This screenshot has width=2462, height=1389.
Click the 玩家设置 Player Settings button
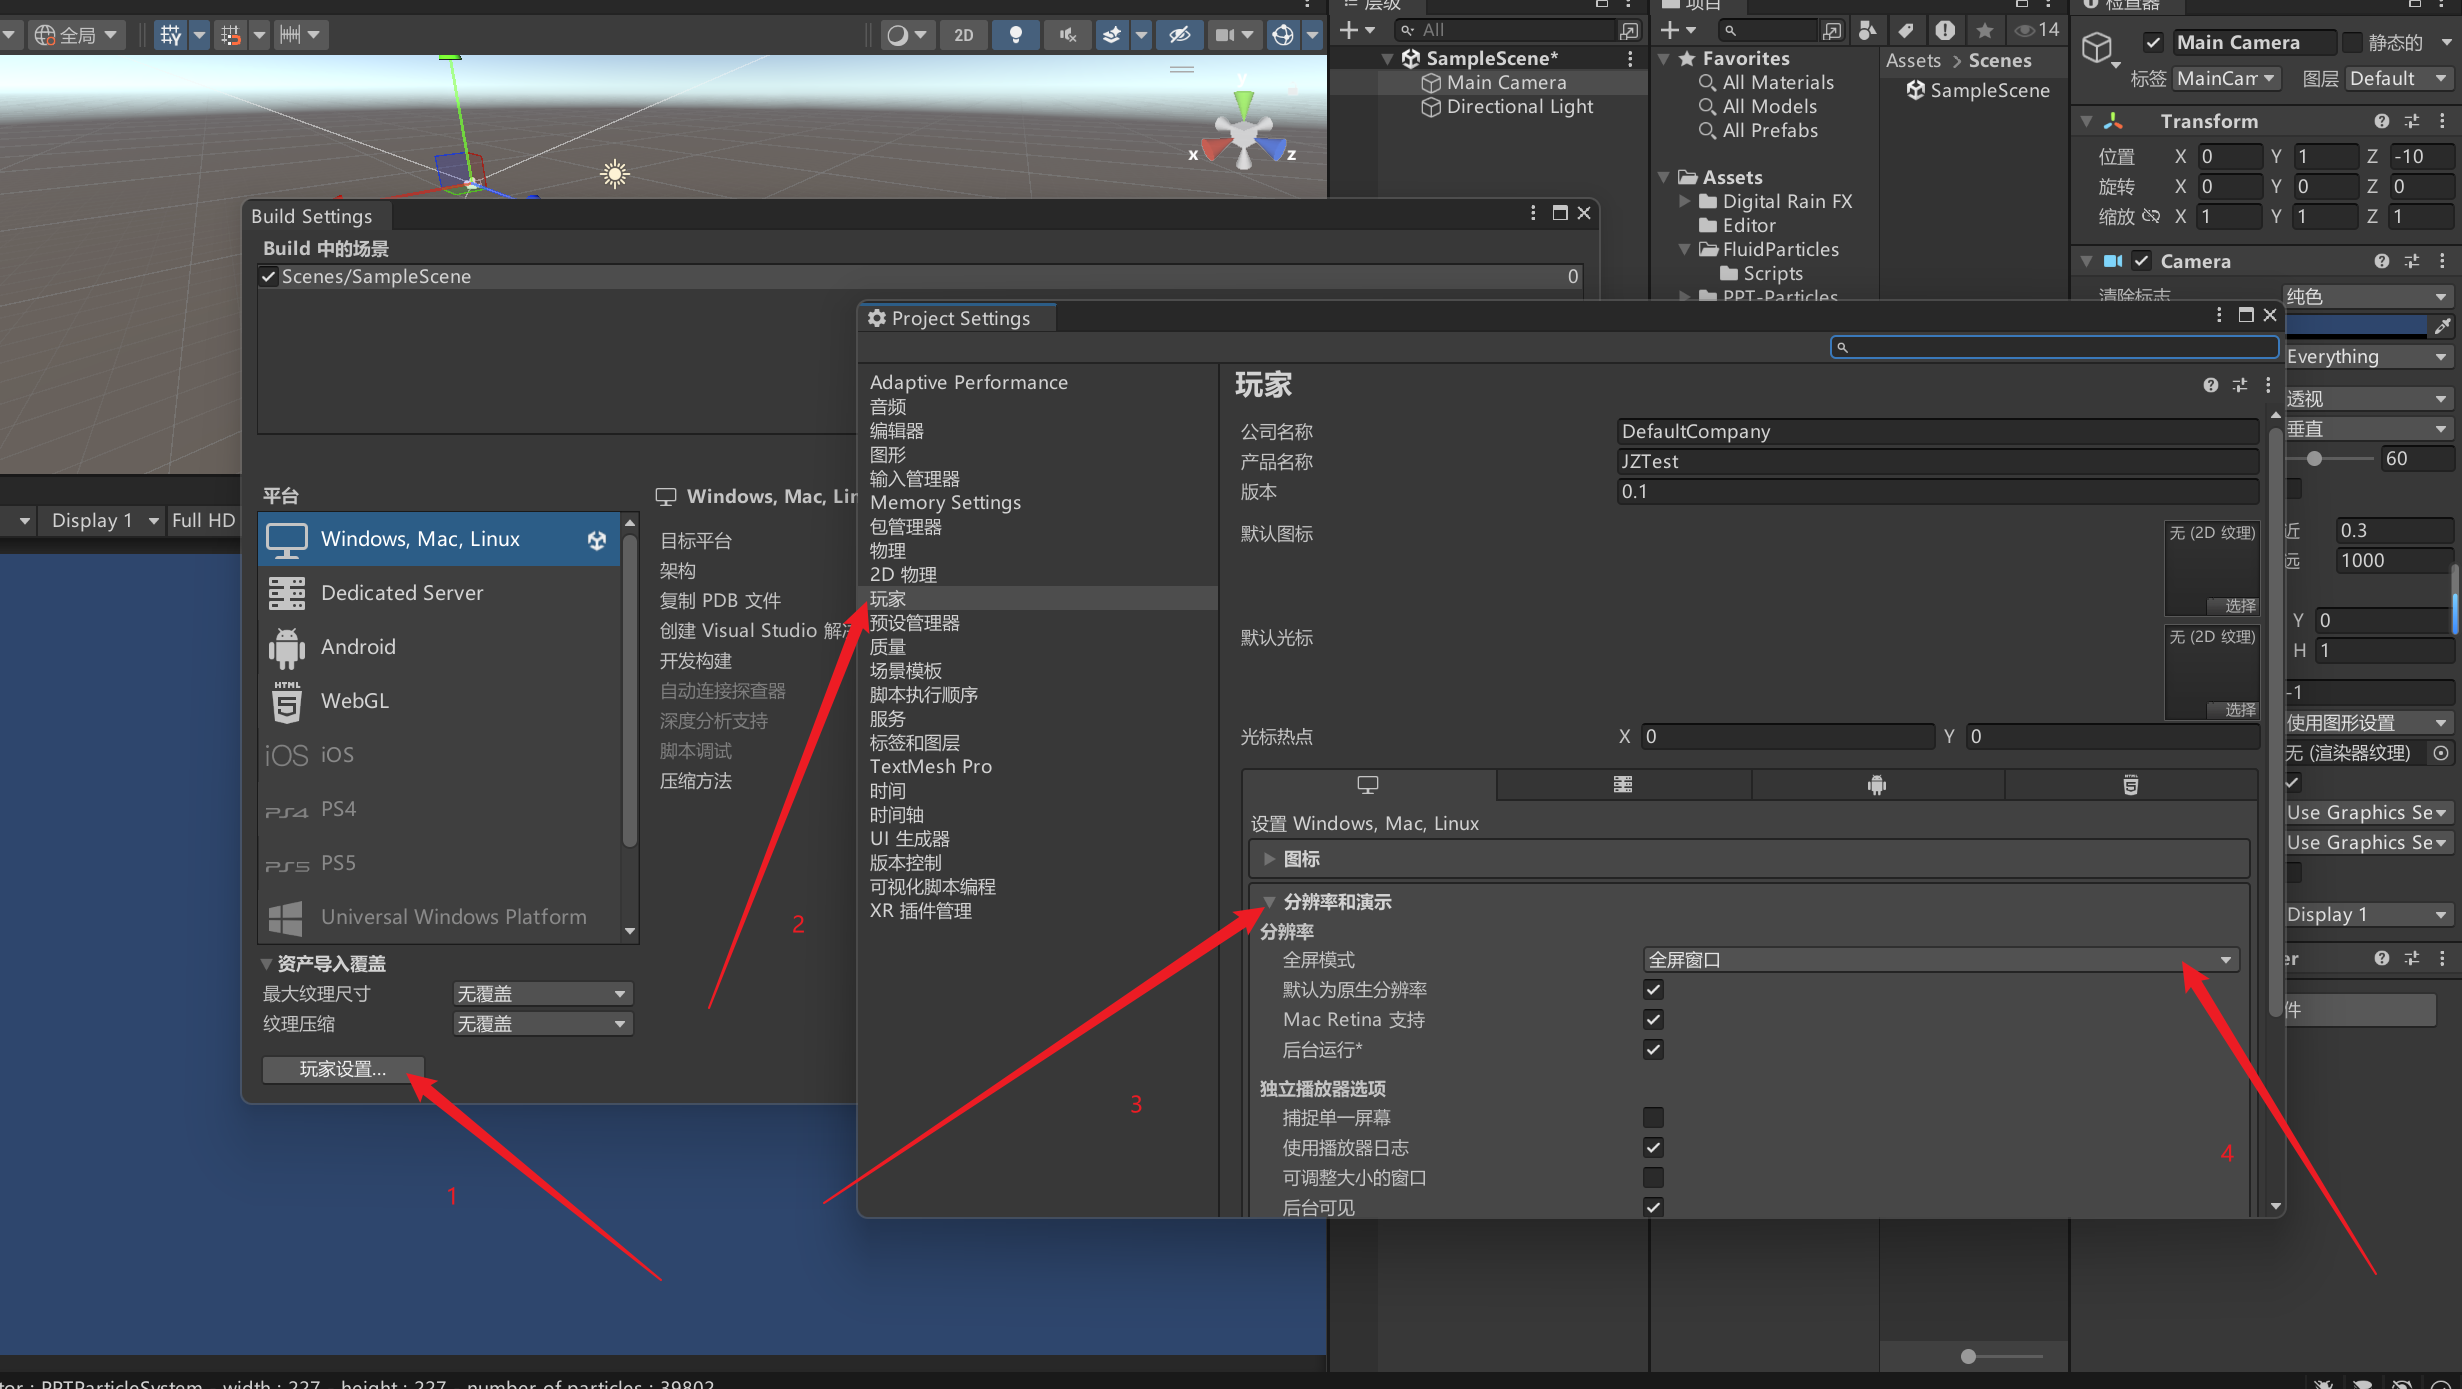coord(343,1069)
